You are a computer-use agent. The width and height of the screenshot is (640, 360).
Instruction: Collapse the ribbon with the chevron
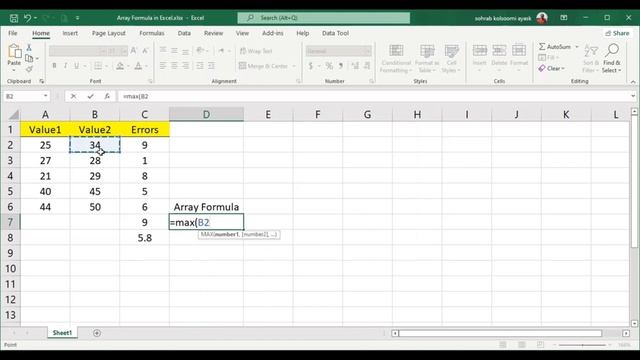[x=633, y=82]
